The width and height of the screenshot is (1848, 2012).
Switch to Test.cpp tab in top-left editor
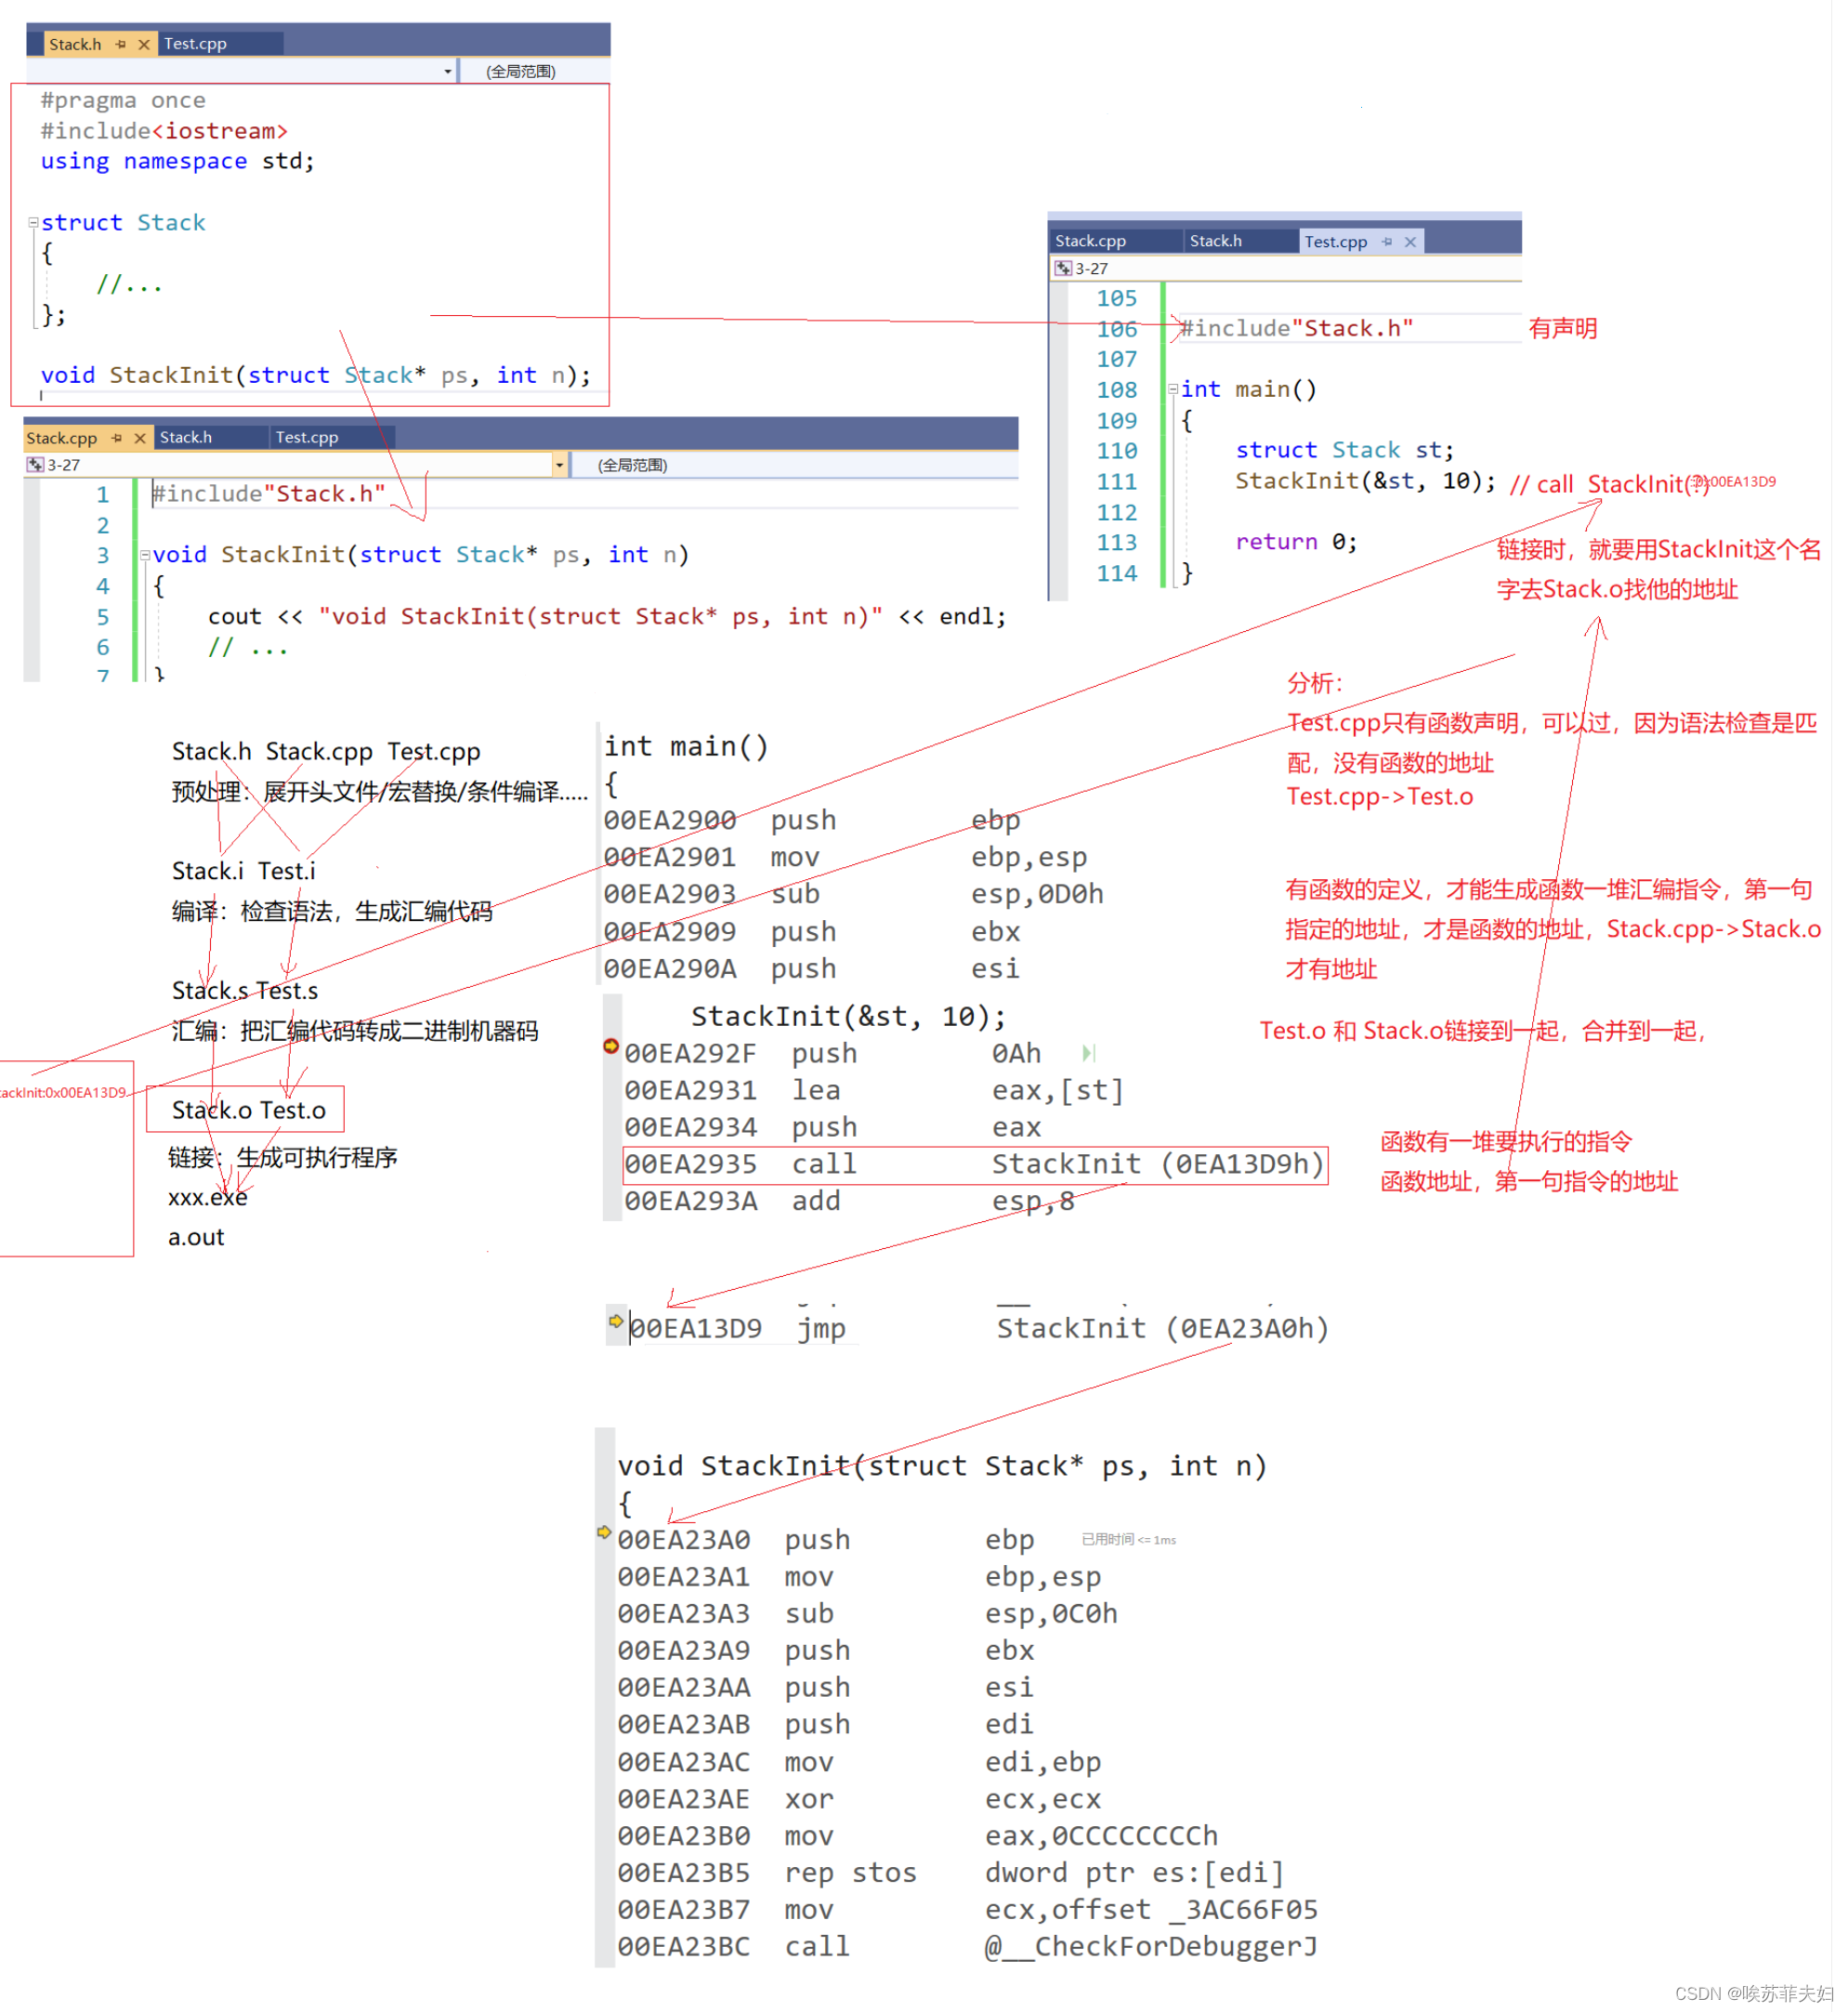(x=196, y=44)
